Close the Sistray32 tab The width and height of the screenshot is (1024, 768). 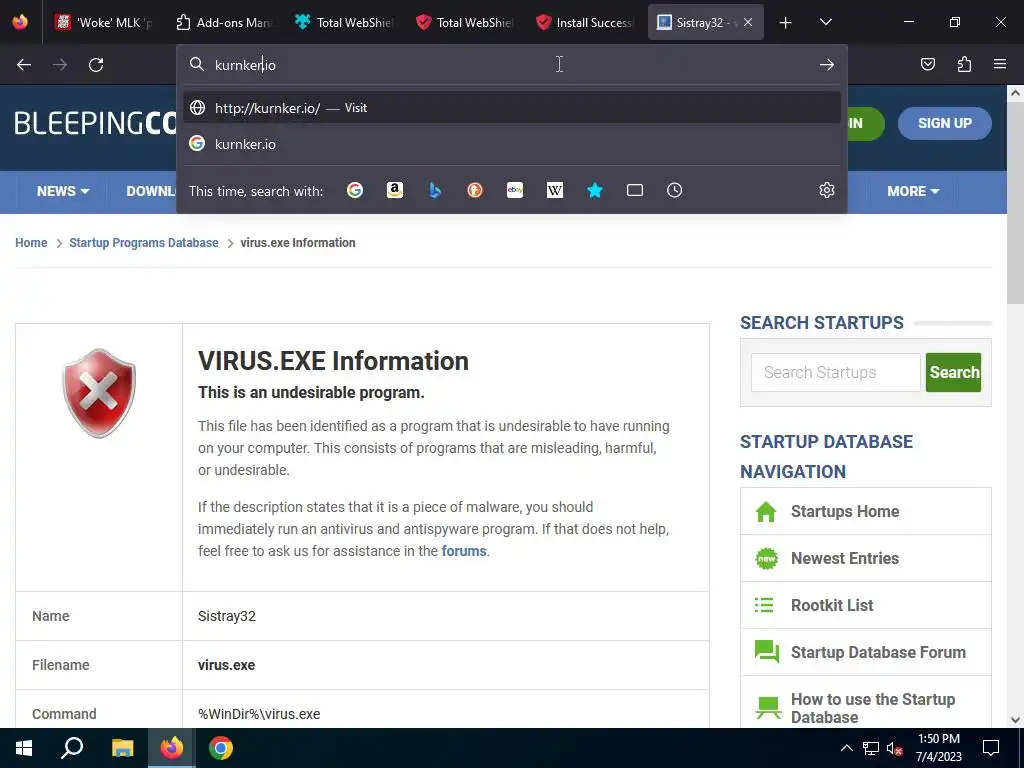coord(748,22)
